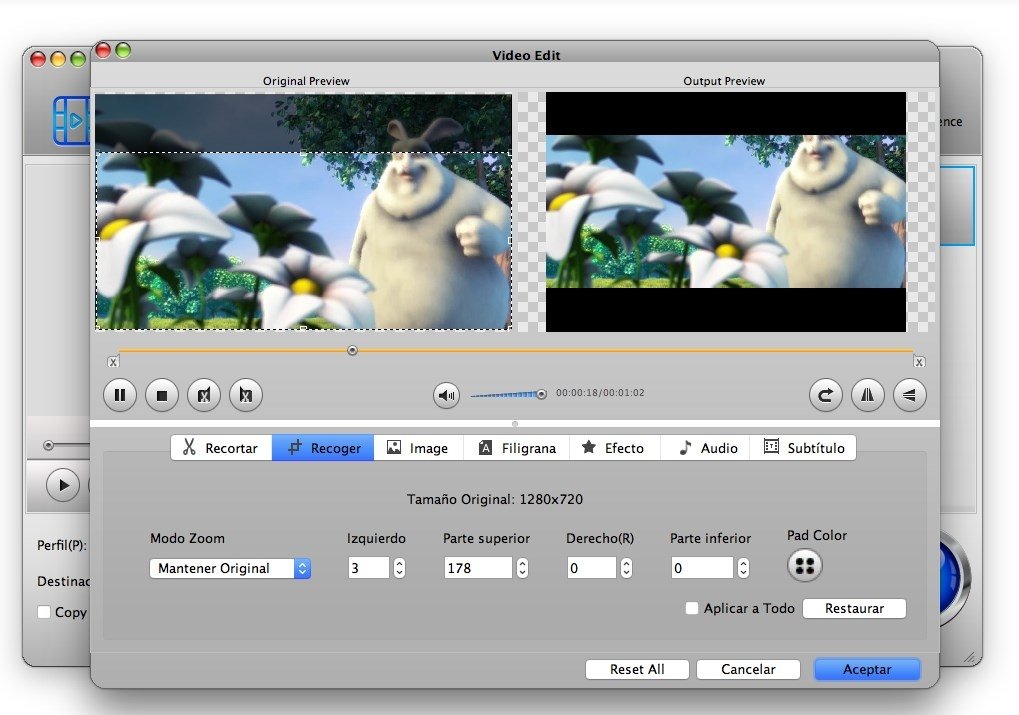
Task: Click the Parte inferior stepper arrows
Action: click(x=743, y=568)
